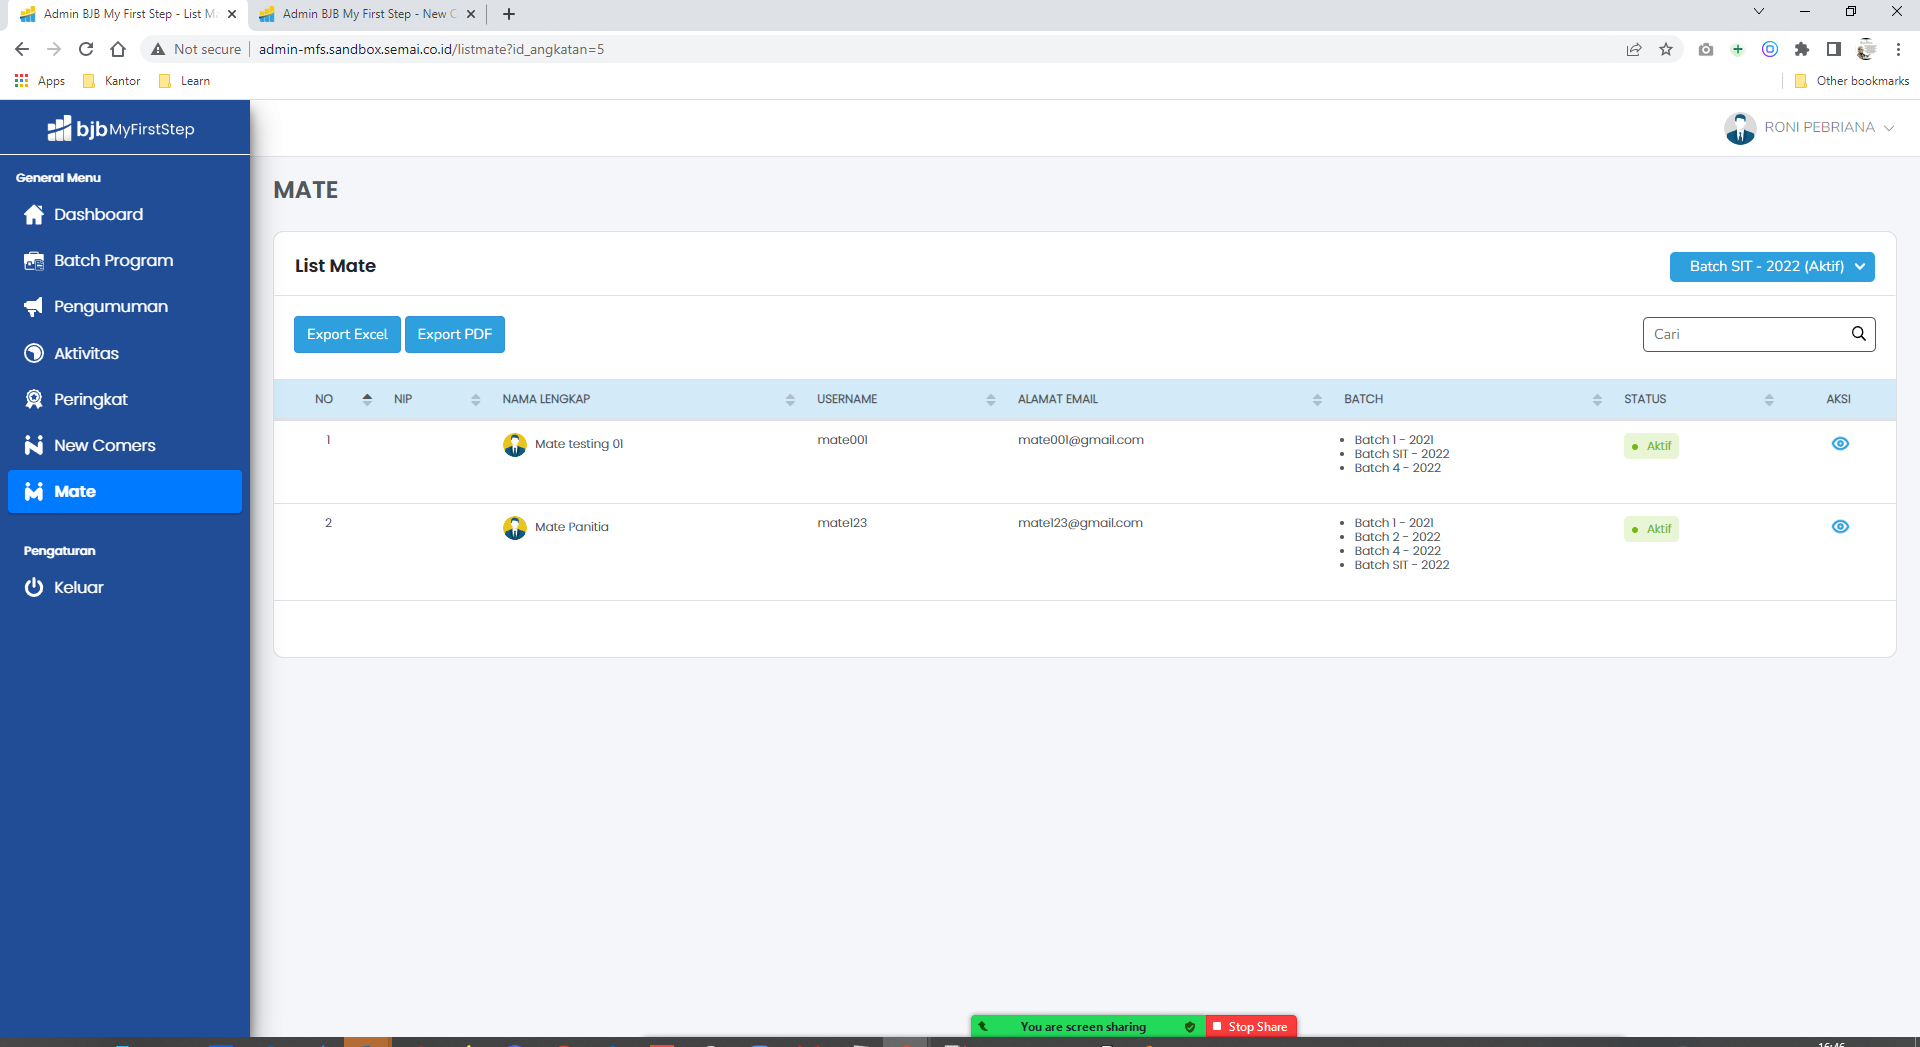Click the Not secure site warning

196,49
